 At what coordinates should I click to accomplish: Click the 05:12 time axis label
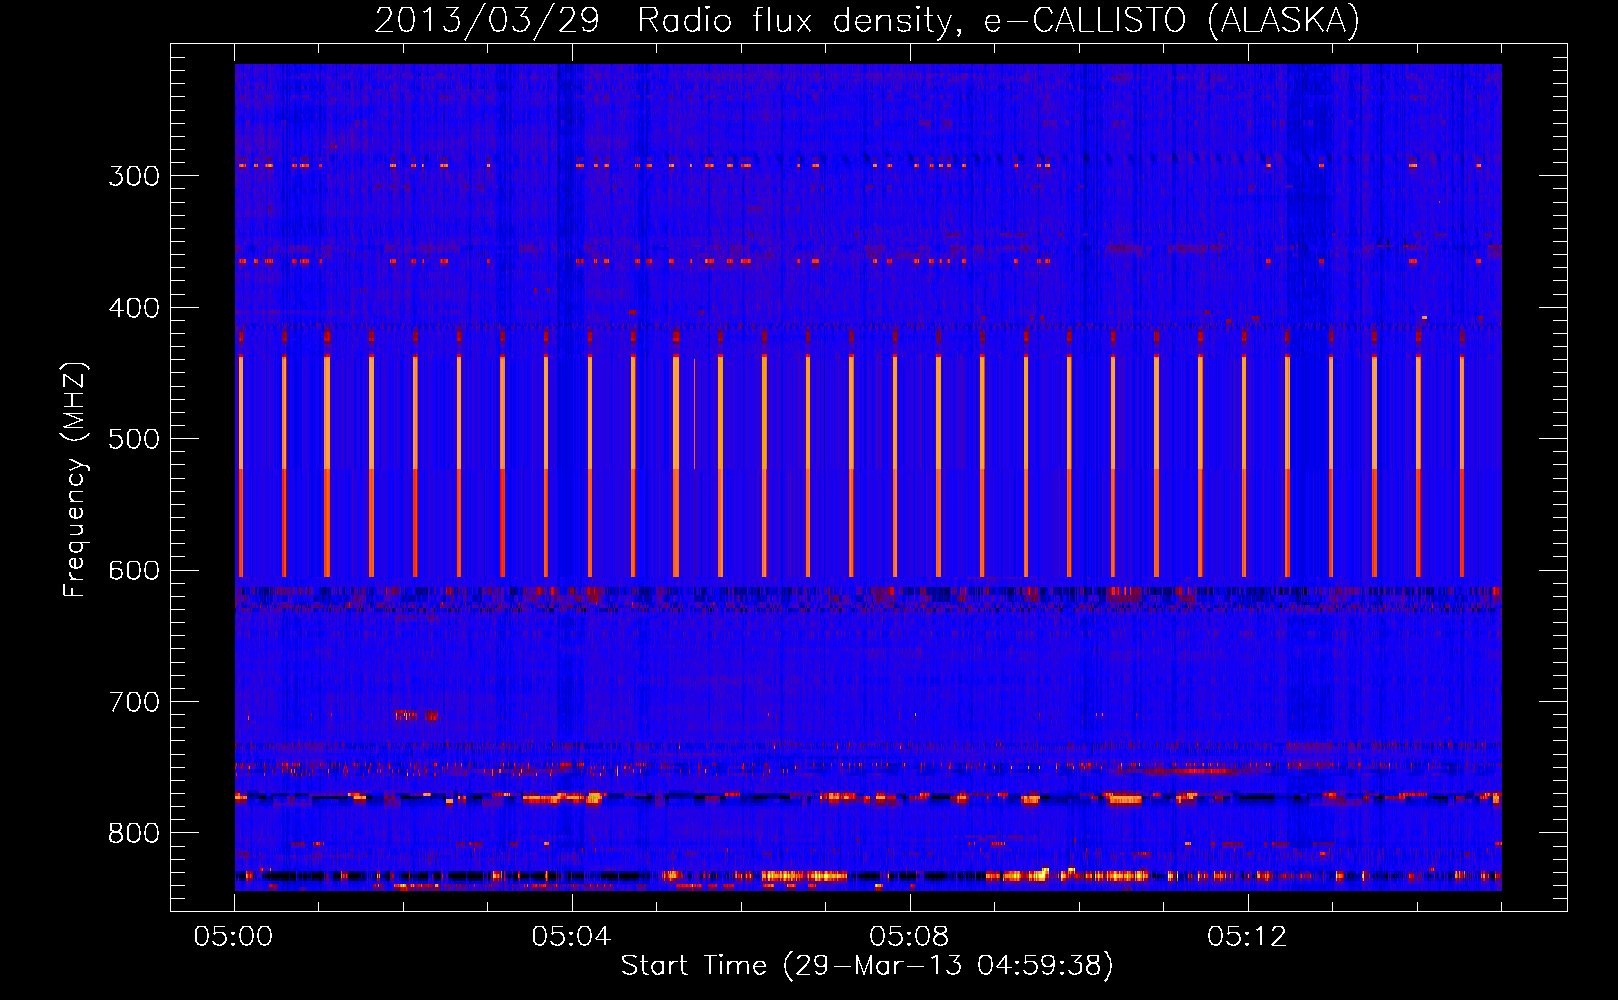point(1247,937)
